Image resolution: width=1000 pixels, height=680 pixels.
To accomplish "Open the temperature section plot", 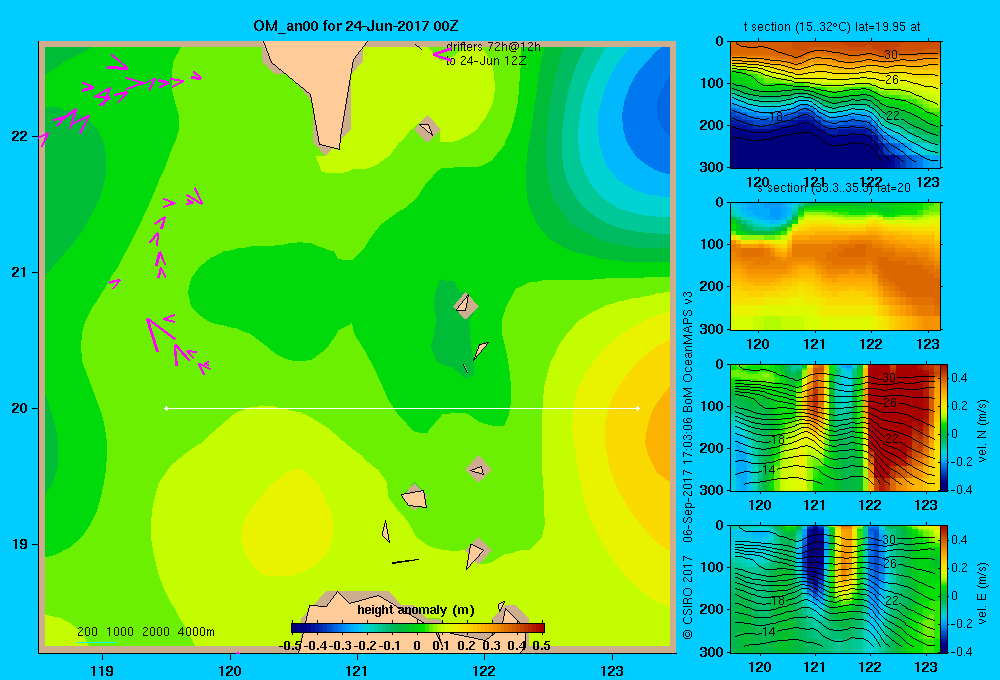I will pyautogui.click(x=835, y=105).
